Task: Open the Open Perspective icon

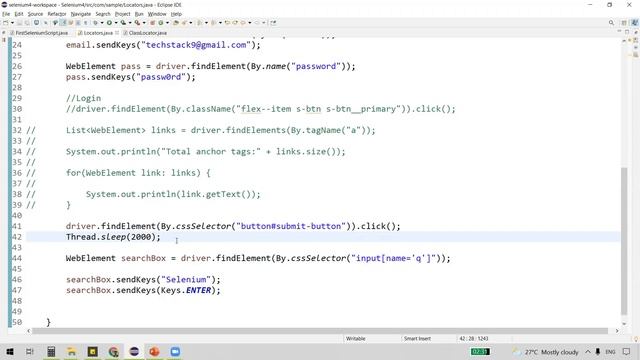Action: [x=624, y=23]
